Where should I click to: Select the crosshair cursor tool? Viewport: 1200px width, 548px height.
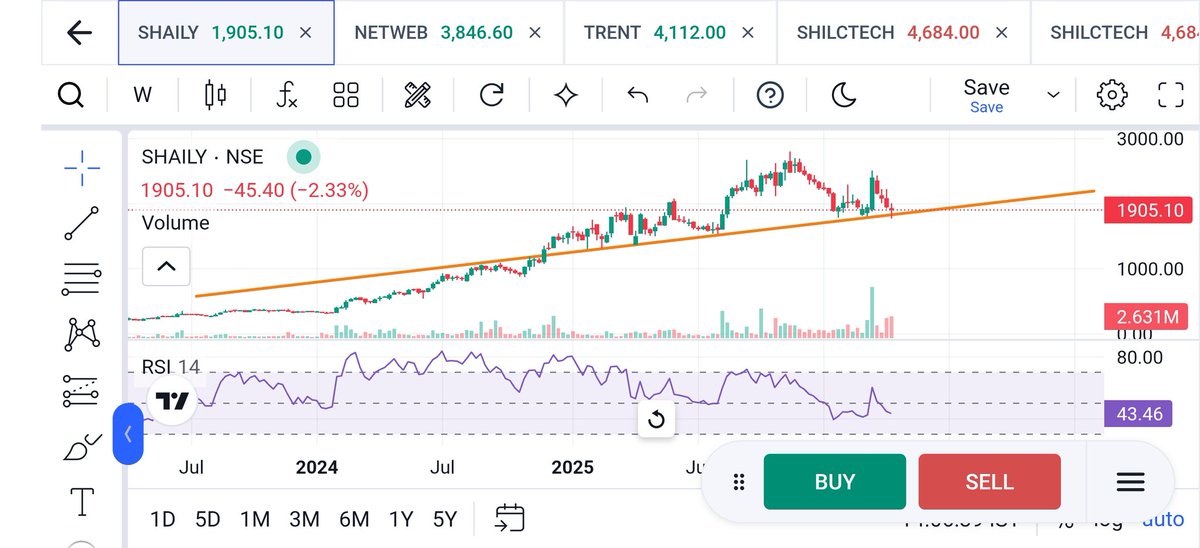click(x=81, y=168)
